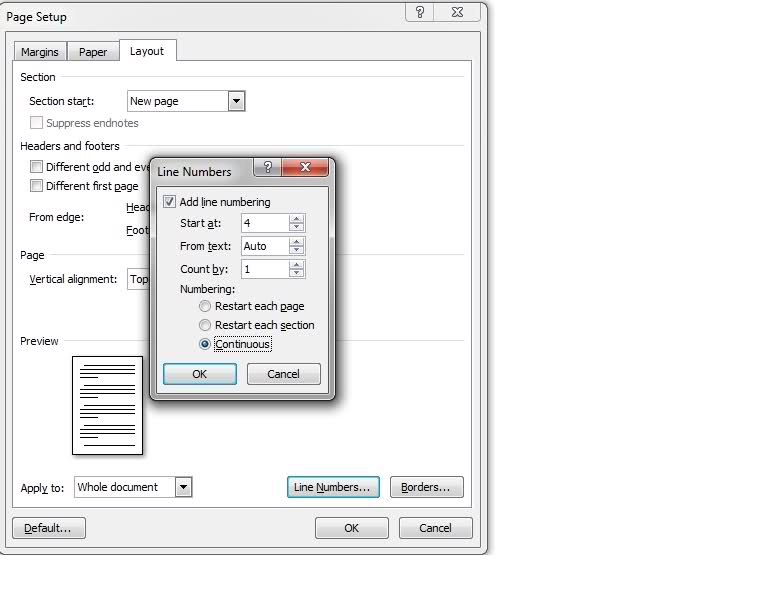Enable Different first page checkbox
768x614 pixels.
37,186
